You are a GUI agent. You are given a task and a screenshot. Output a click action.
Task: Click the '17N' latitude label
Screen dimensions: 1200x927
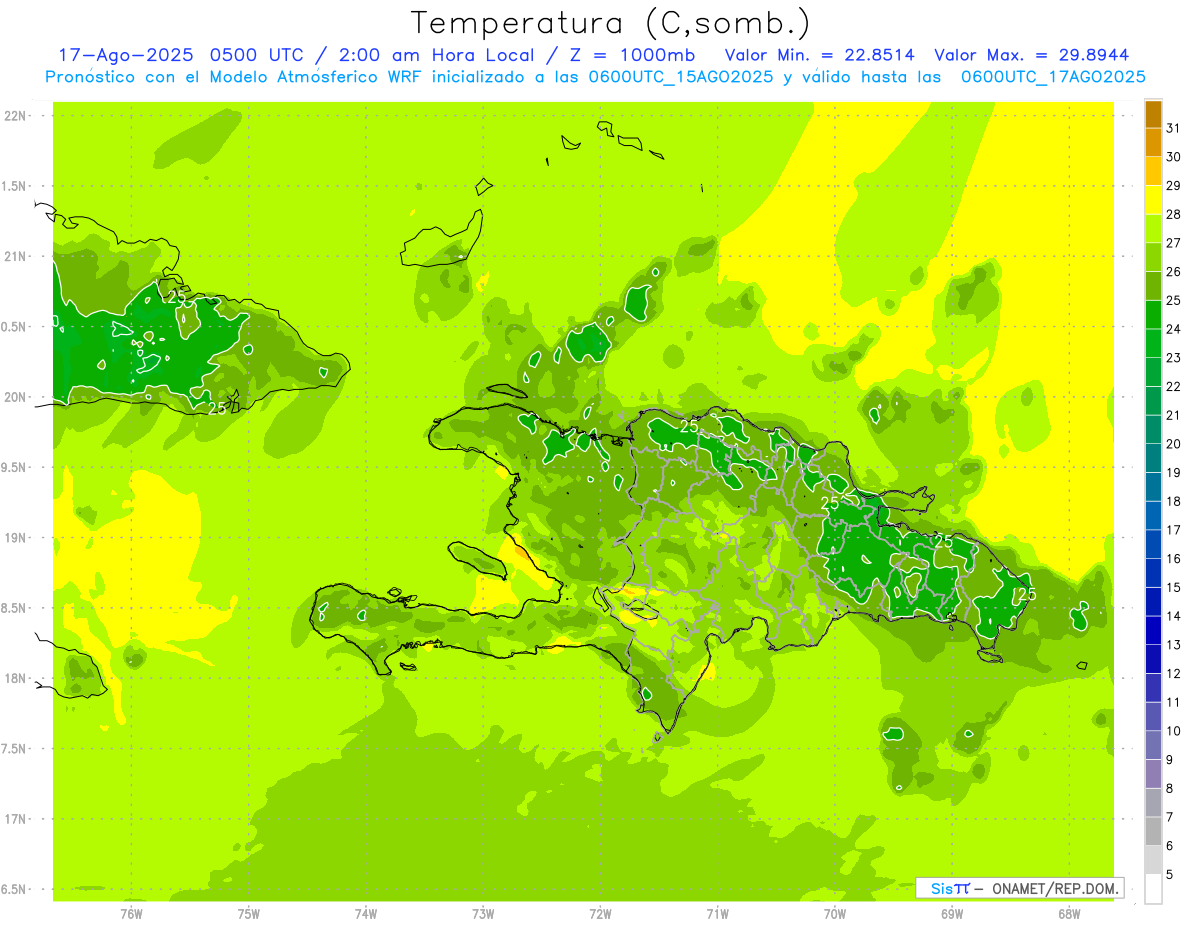pyautogui.click(x=15, y=819)
